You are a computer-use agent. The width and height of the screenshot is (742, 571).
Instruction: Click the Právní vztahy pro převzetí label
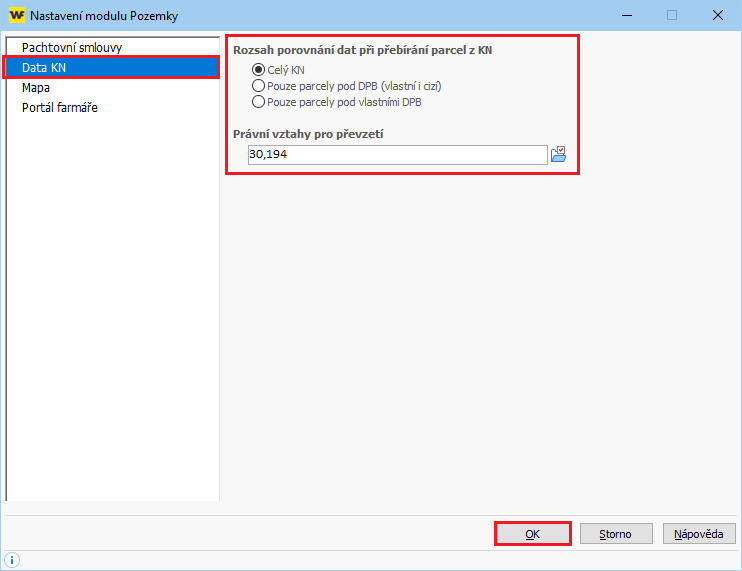click(308, 133)
